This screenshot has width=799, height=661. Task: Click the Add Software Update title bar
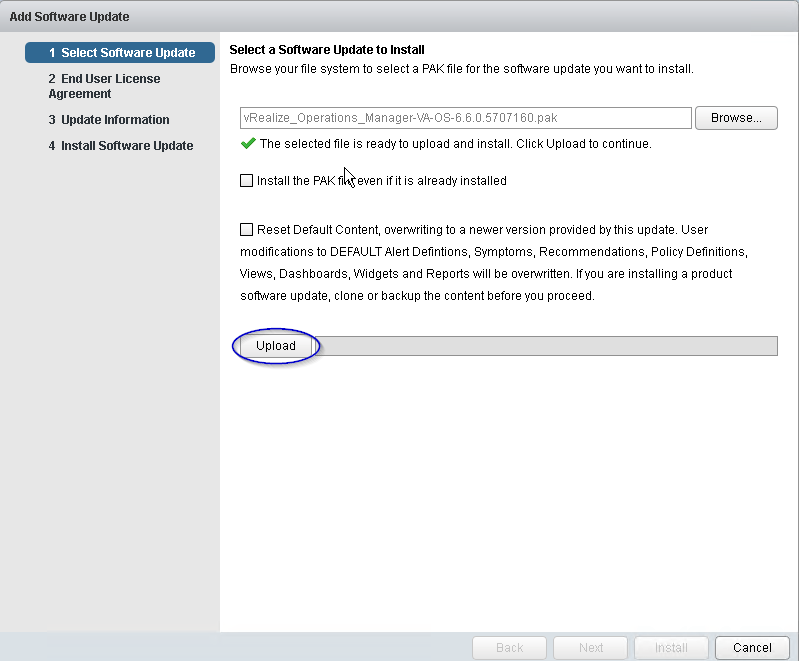point(399,17)
